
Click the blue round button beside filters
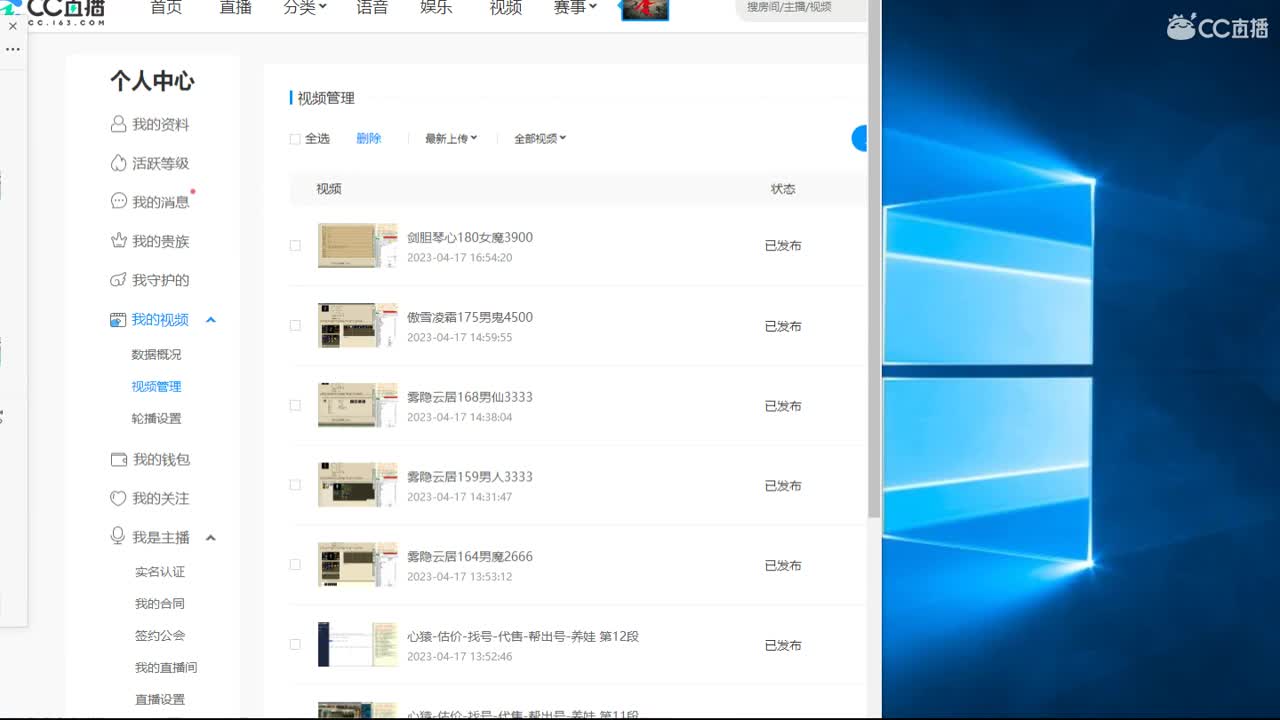click(x=859, y=139)
